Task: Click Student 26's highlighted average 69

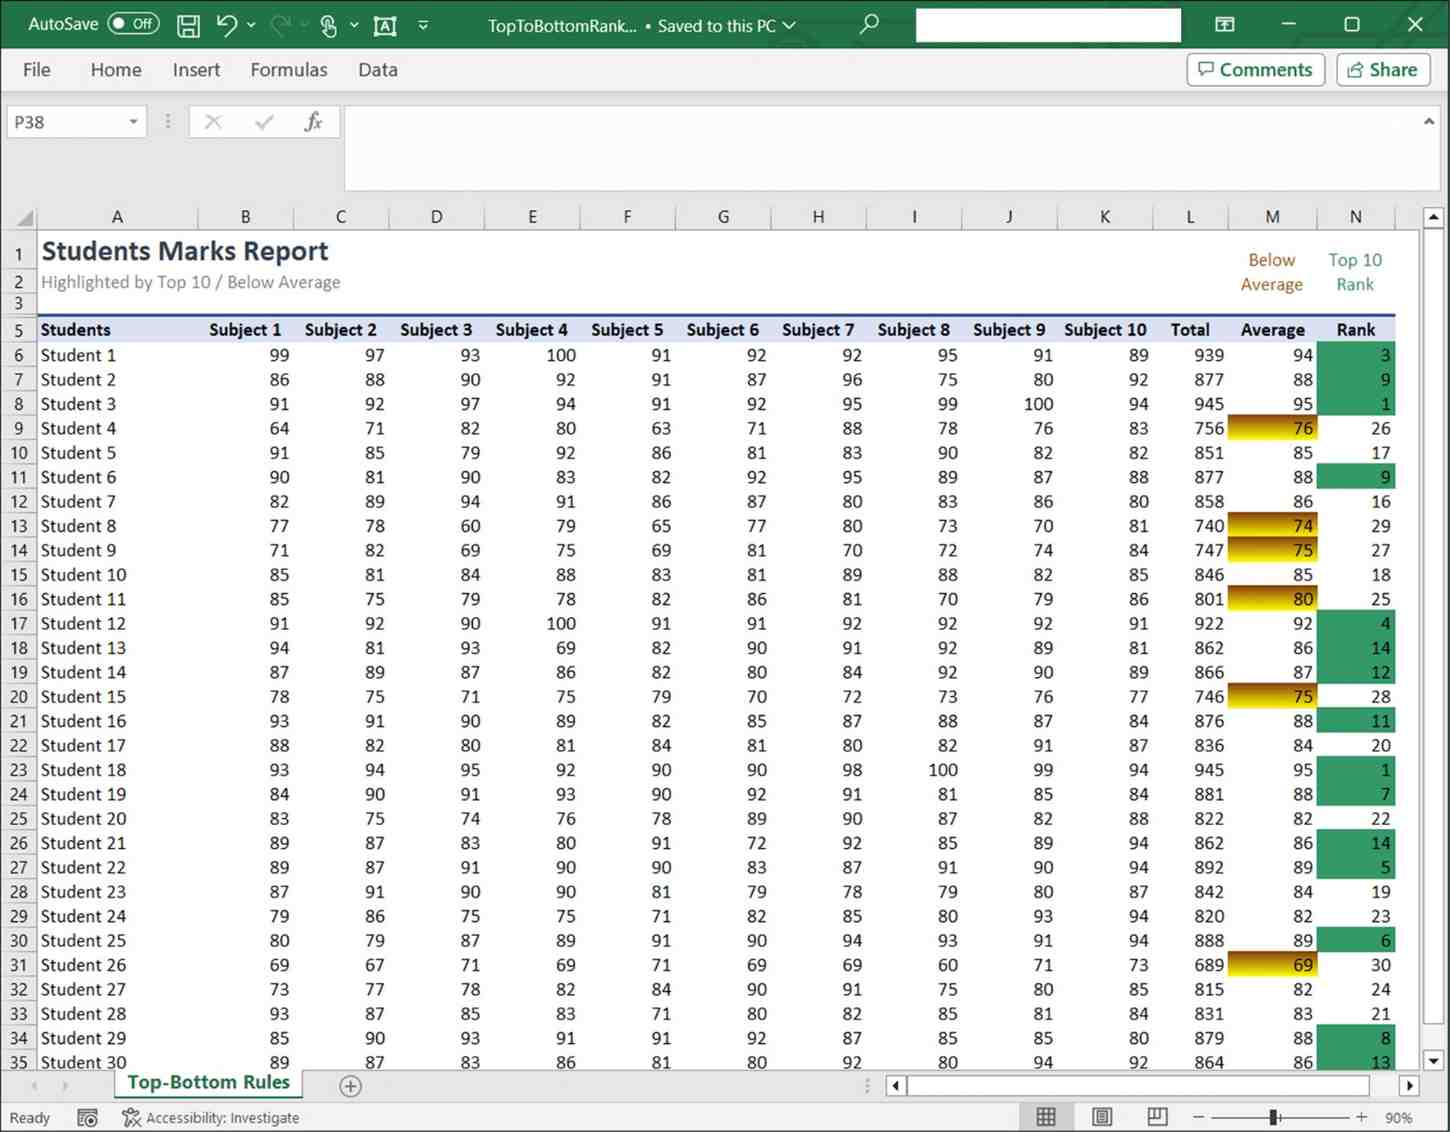Action: point(1272,965)
